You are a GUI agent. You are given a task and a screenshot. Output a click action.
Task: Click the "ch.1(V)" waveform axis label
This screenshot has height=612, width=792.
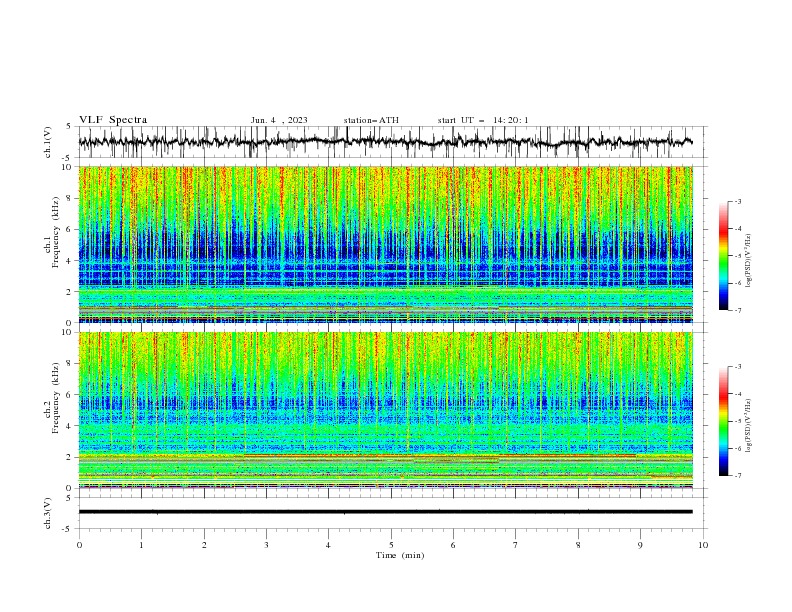click(48, 142)
